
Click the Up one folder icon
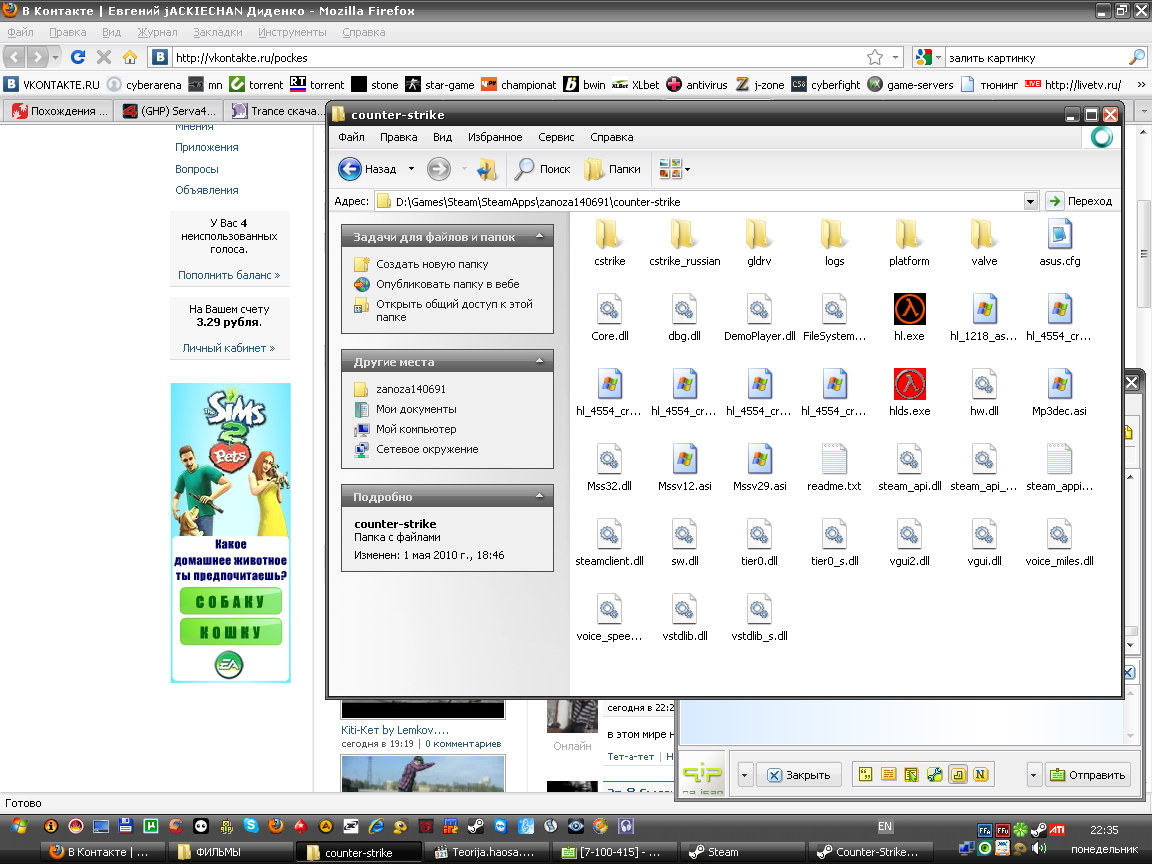pos(486,169)
